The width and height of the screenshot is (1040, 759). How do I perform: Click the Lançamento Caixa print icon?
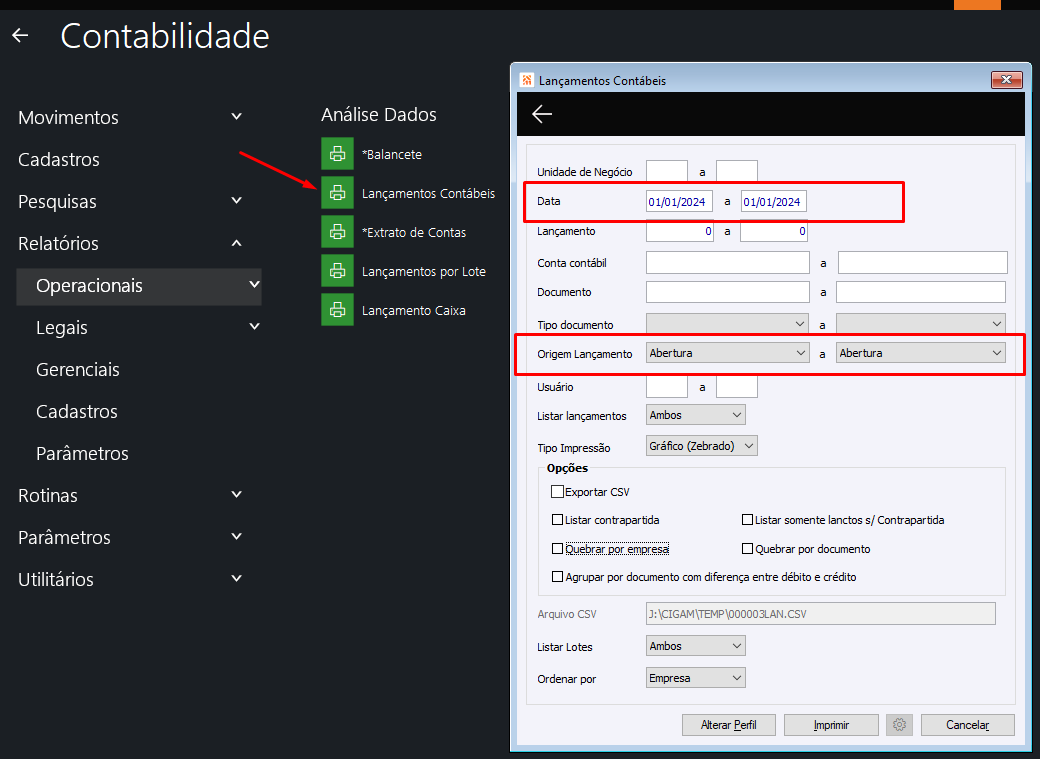pos(337,310)
